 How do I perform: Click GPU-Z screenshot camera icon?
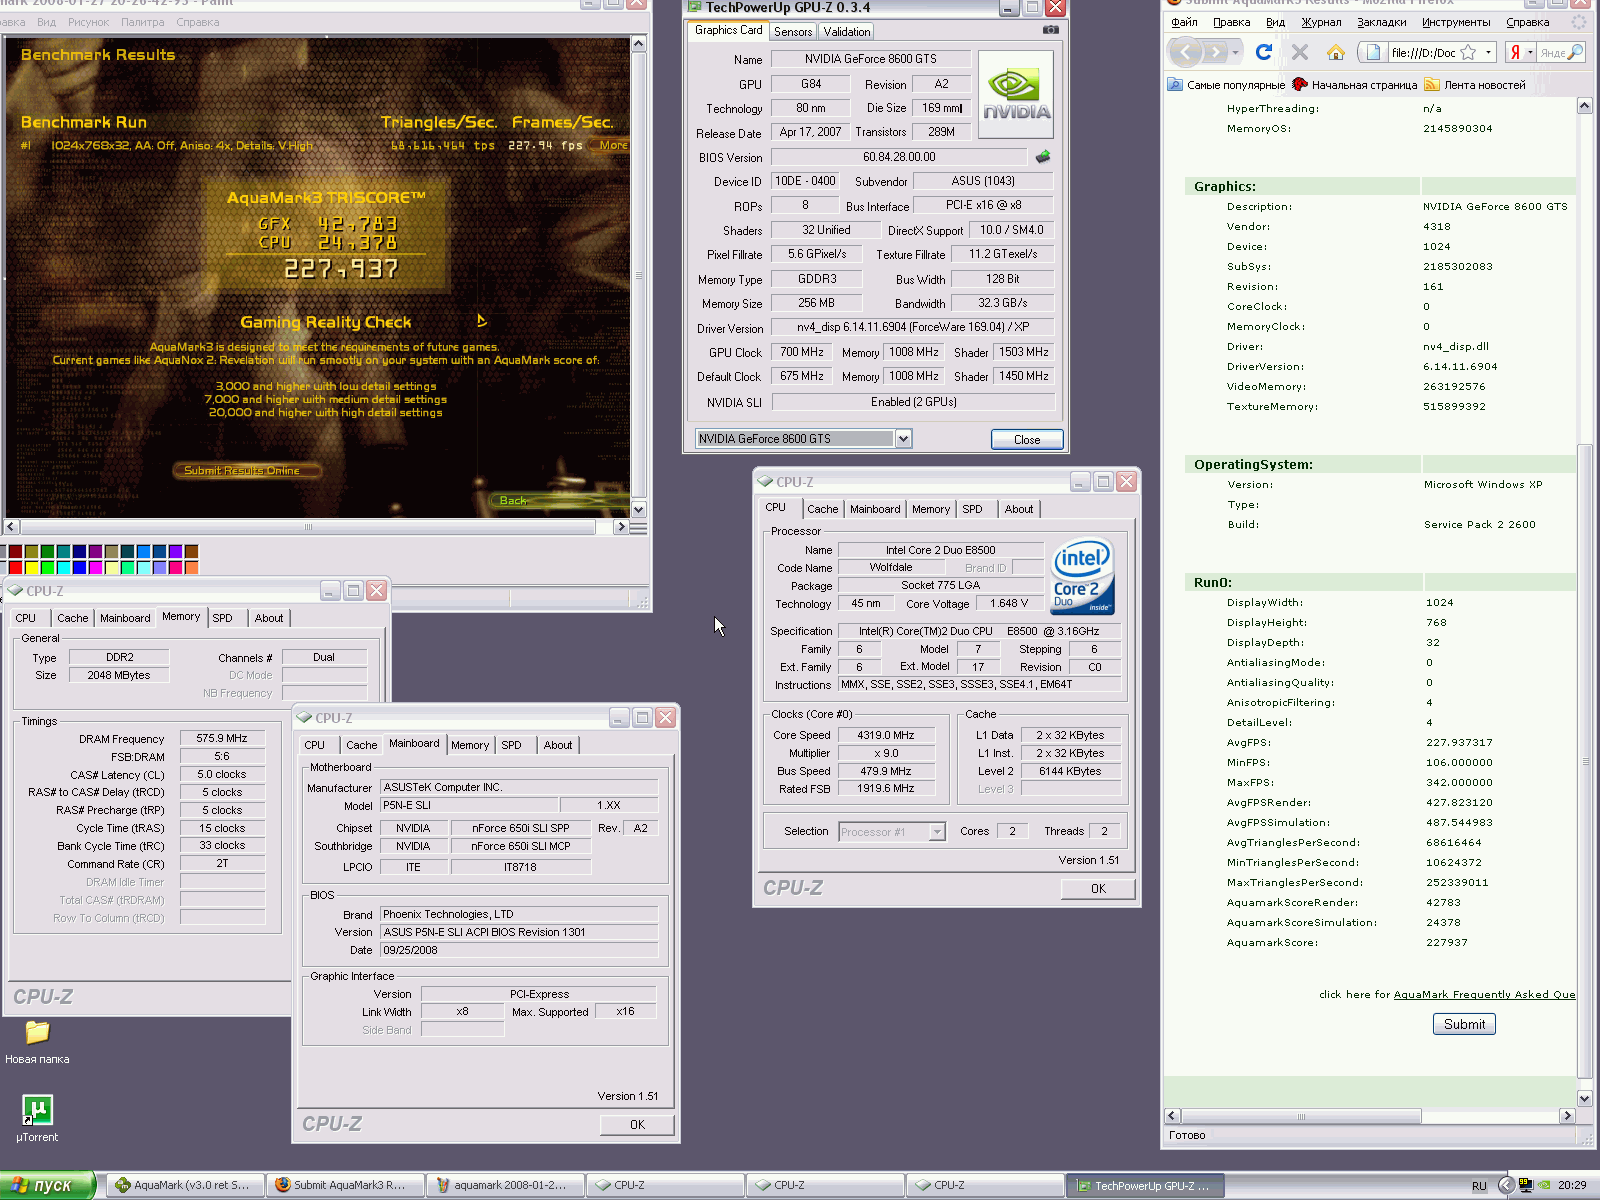1050,30
